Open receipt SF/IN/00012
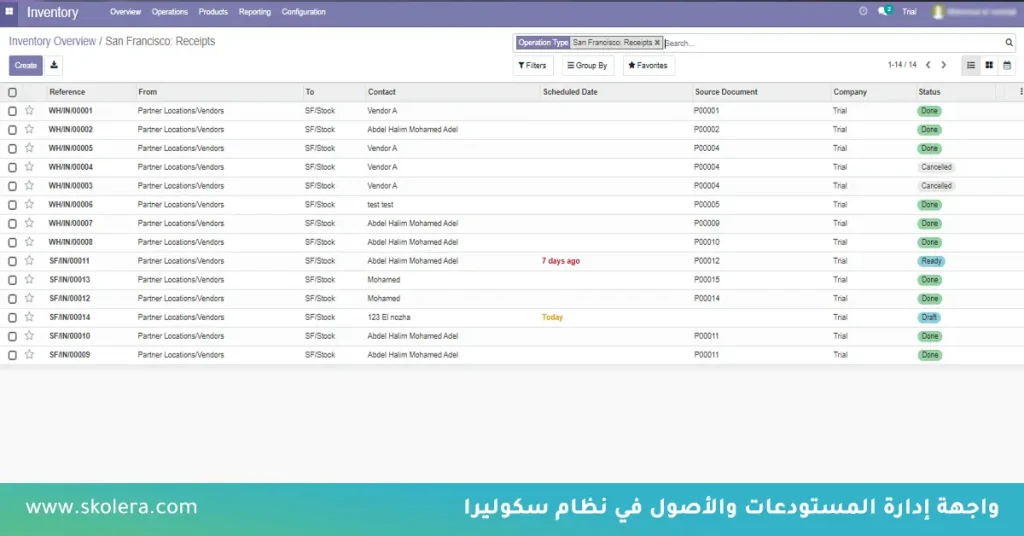 tap(70, 298)
